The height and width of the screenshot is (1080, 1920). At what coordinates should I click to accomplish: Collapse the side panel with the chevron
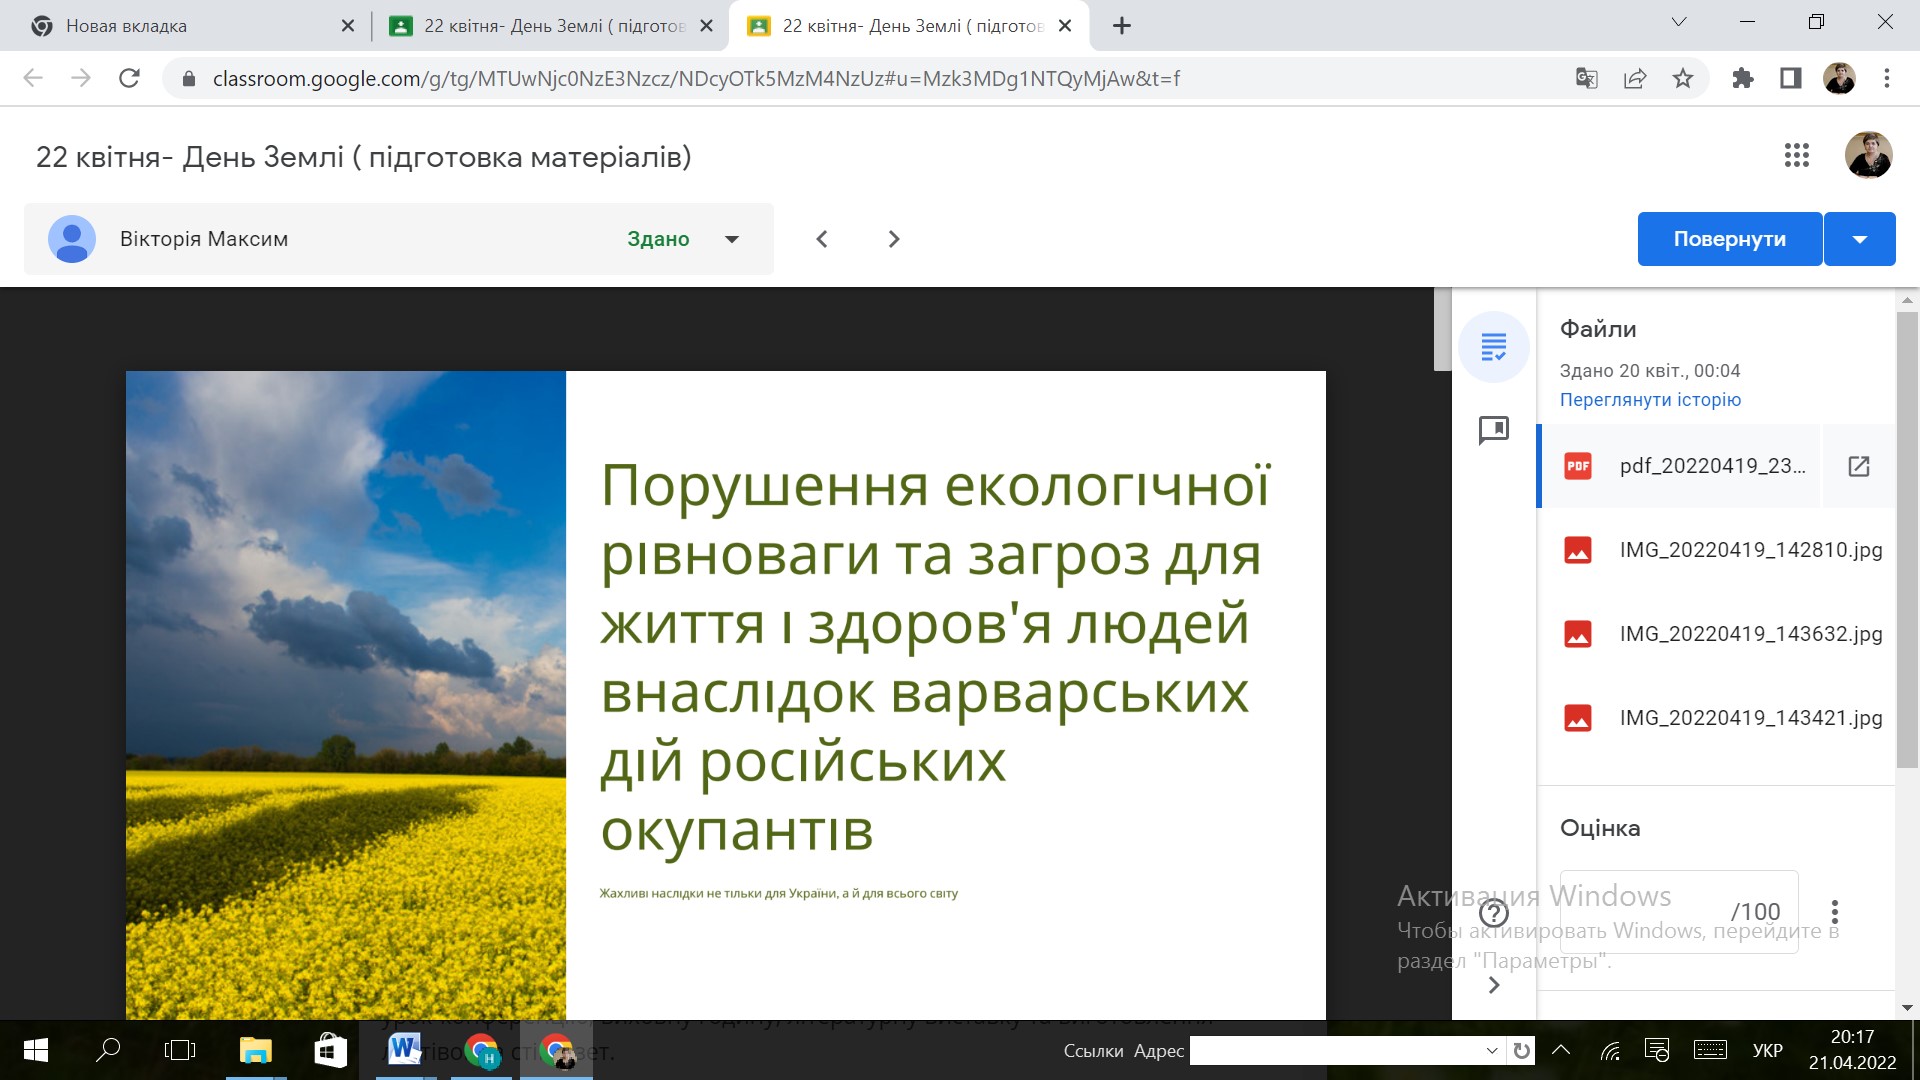[1494, 985]
